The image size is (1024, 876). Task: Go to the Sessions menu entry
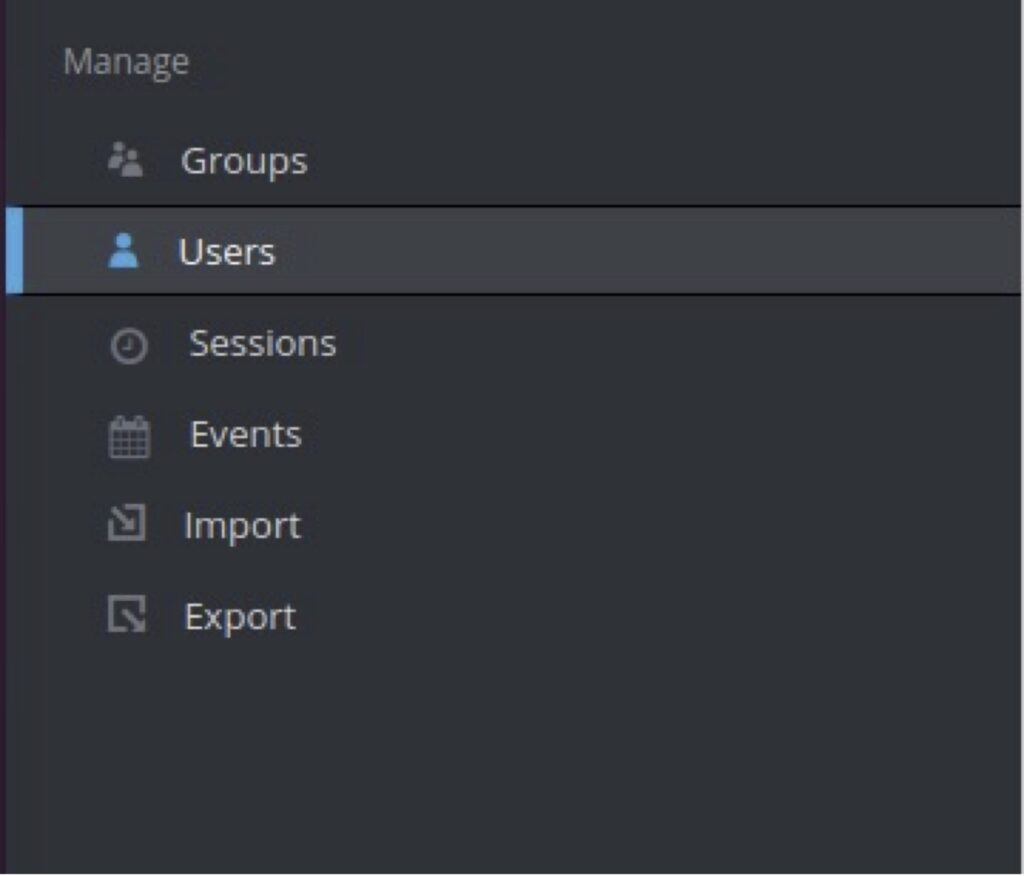tap(263, 344)
